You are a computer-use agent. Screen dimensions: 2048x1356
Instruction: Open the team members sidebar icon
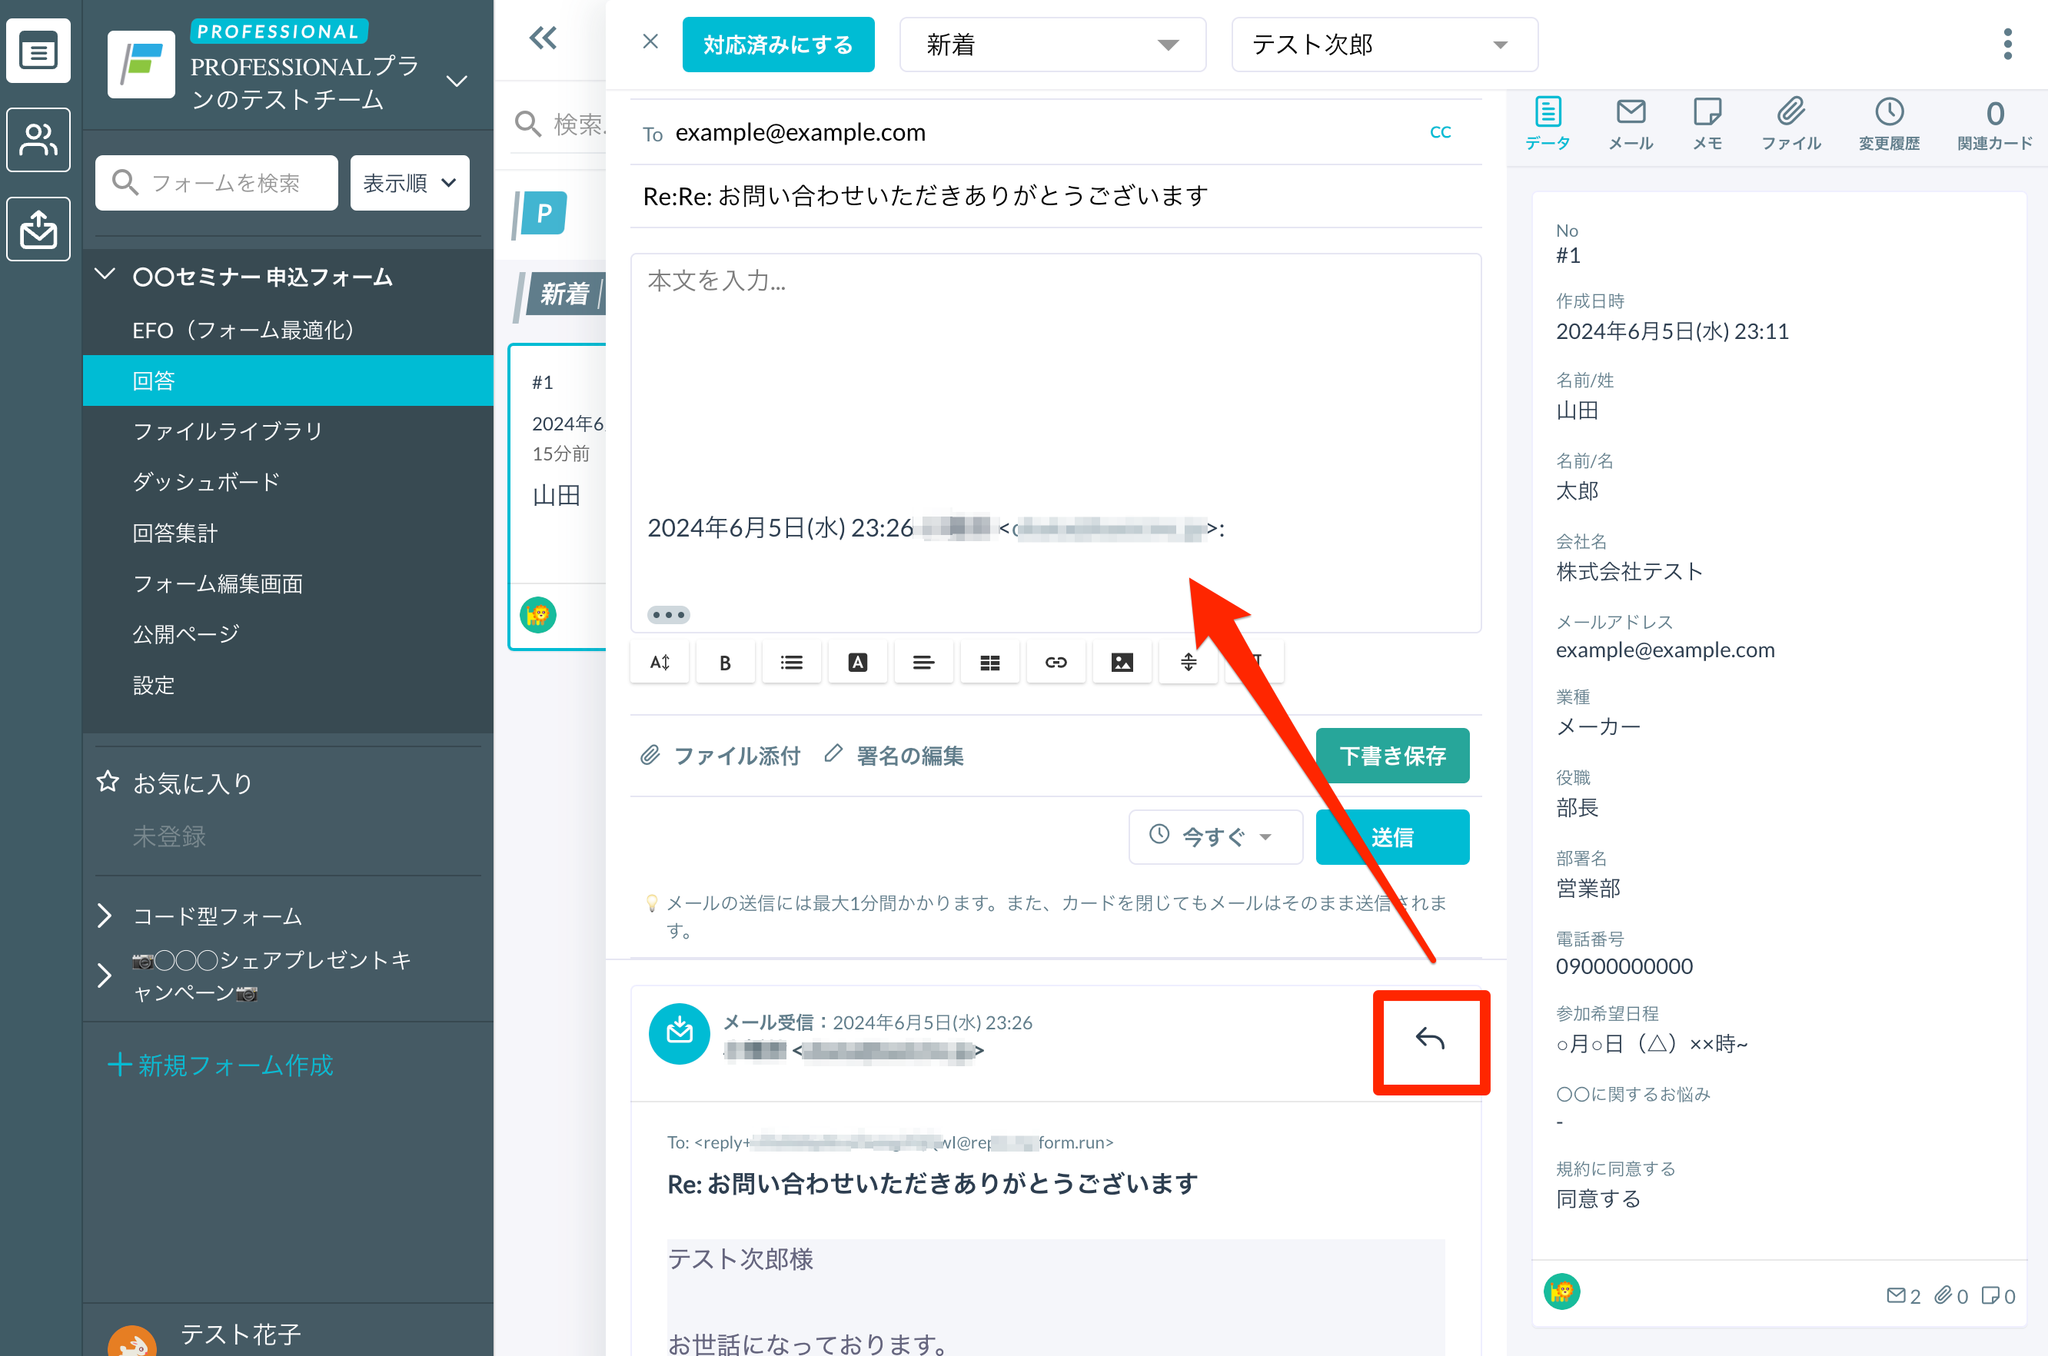click(38, 139)
